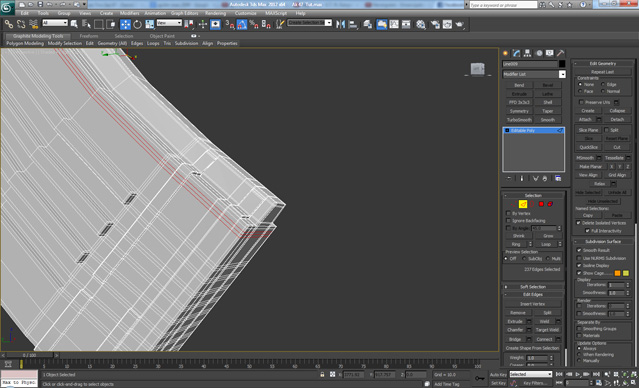Click the Connect button

point(544,339)
